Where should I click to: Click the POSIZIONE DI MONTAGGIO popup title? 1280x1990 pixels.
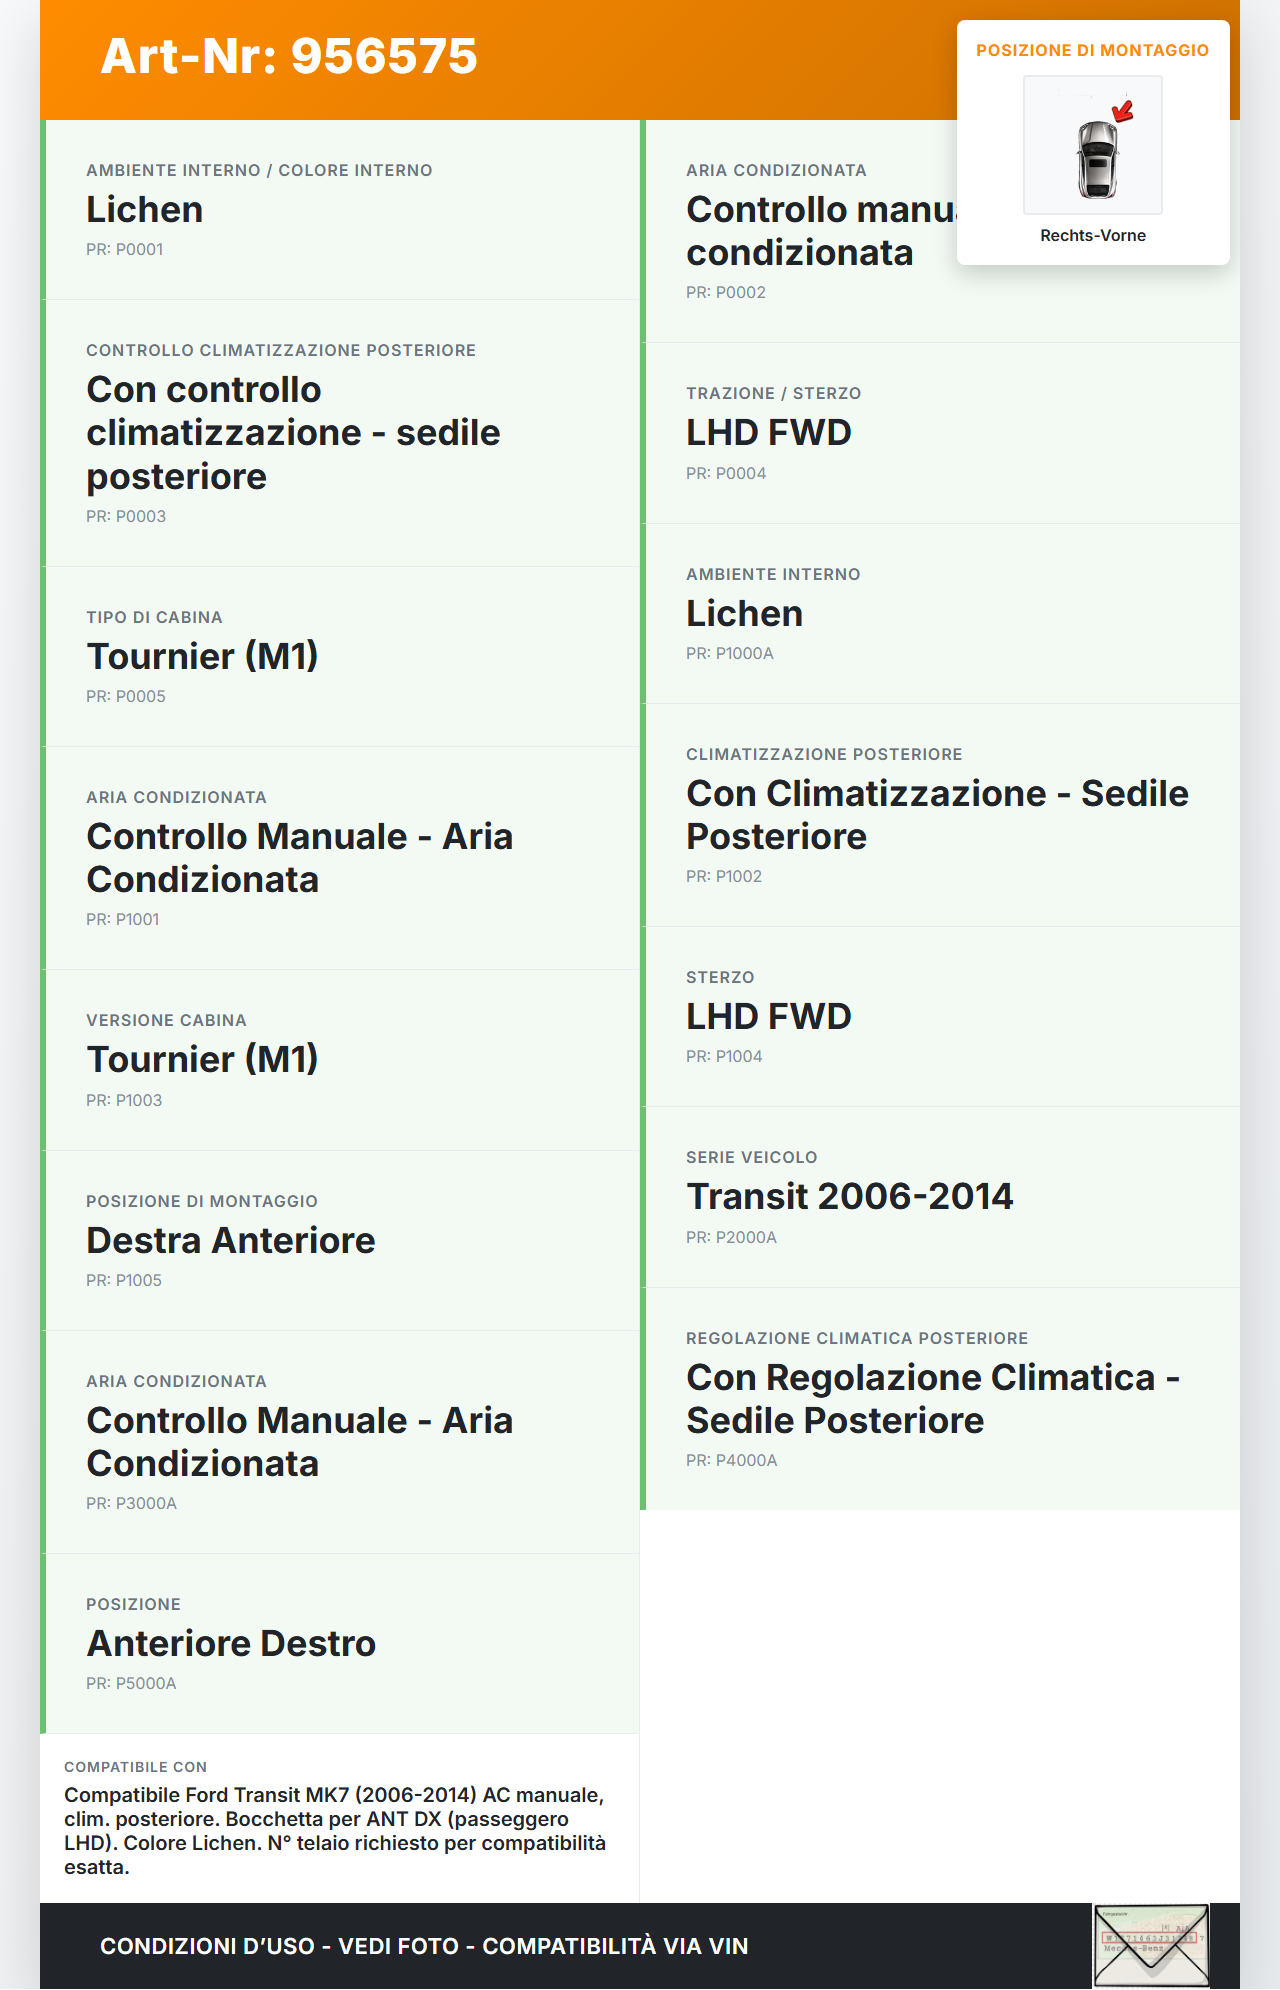click(1092, 50)
